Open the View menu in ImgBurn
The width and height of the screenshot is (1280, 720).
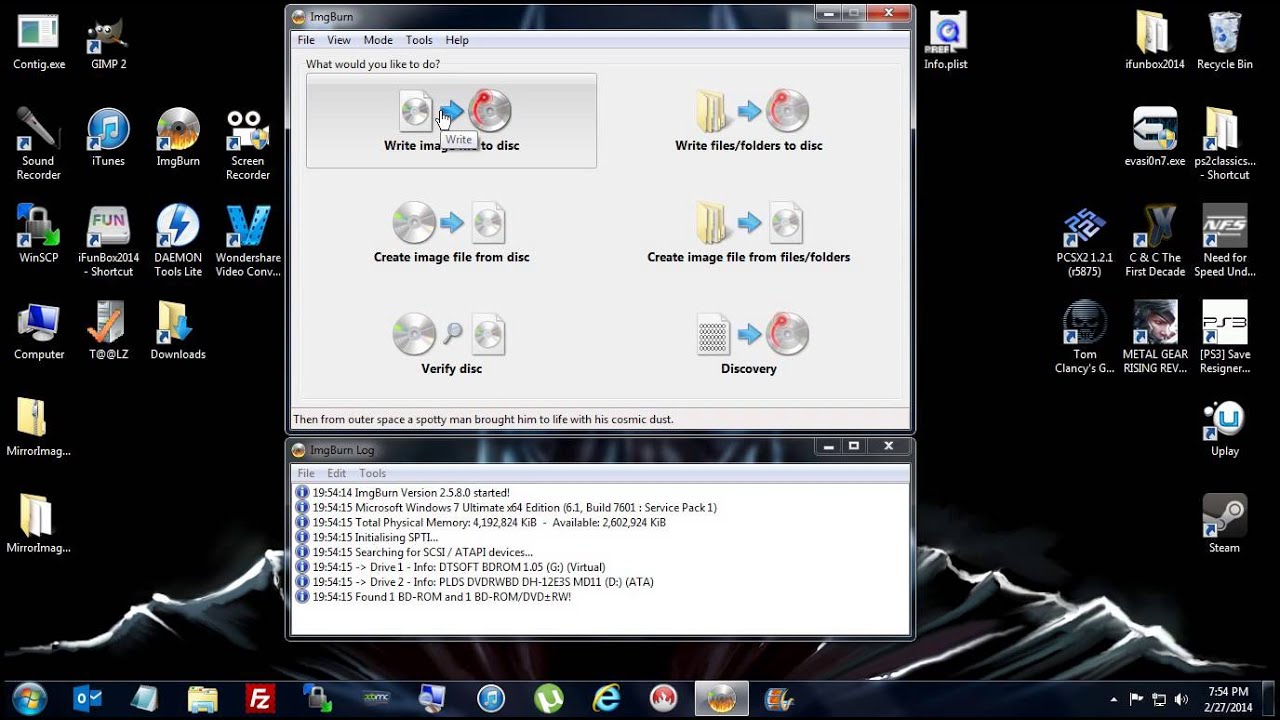[339, 40]
